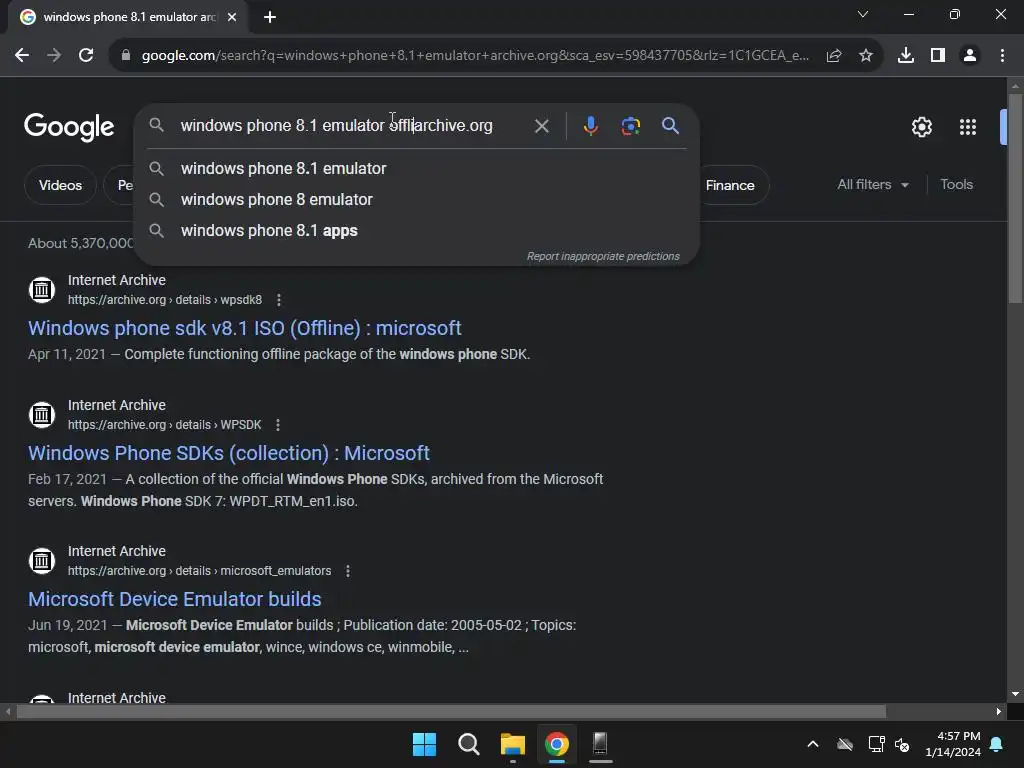Open more options for wpsdk8 result
This screenshot has width=1024, height=768.
(279, 300)
